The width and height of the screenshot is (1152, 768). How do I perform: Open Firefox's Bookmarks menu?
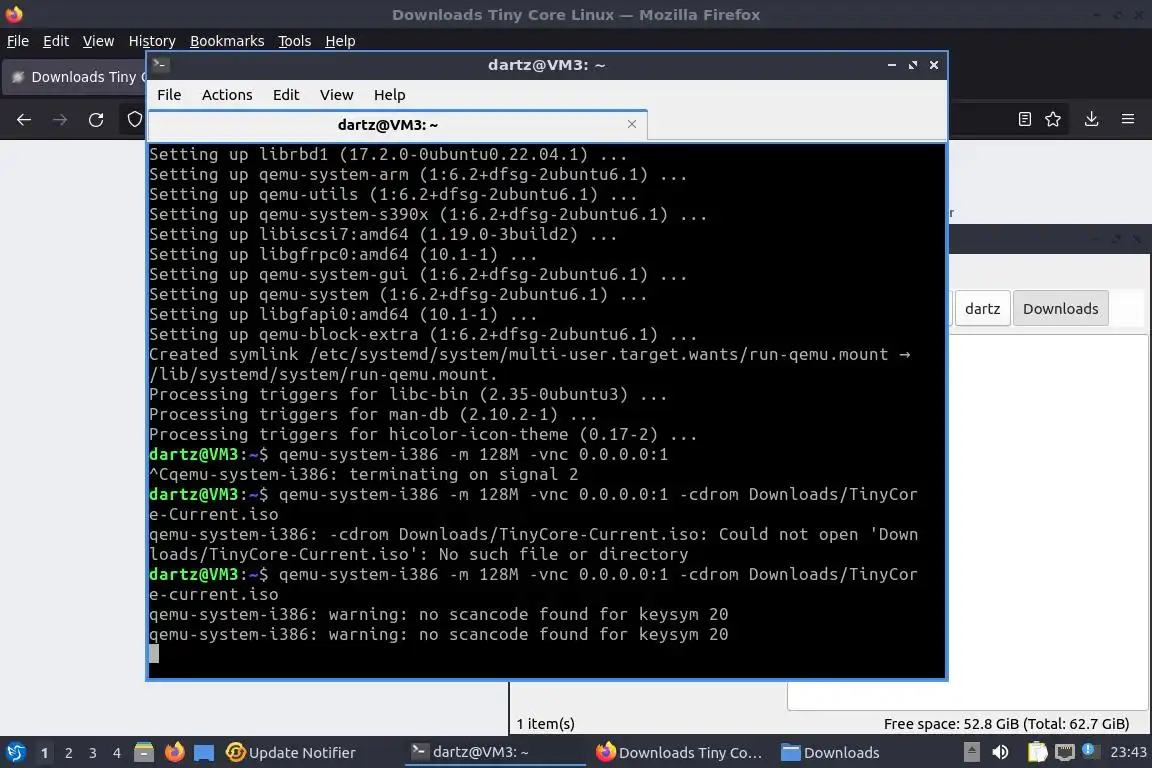[x=227, y=41]
